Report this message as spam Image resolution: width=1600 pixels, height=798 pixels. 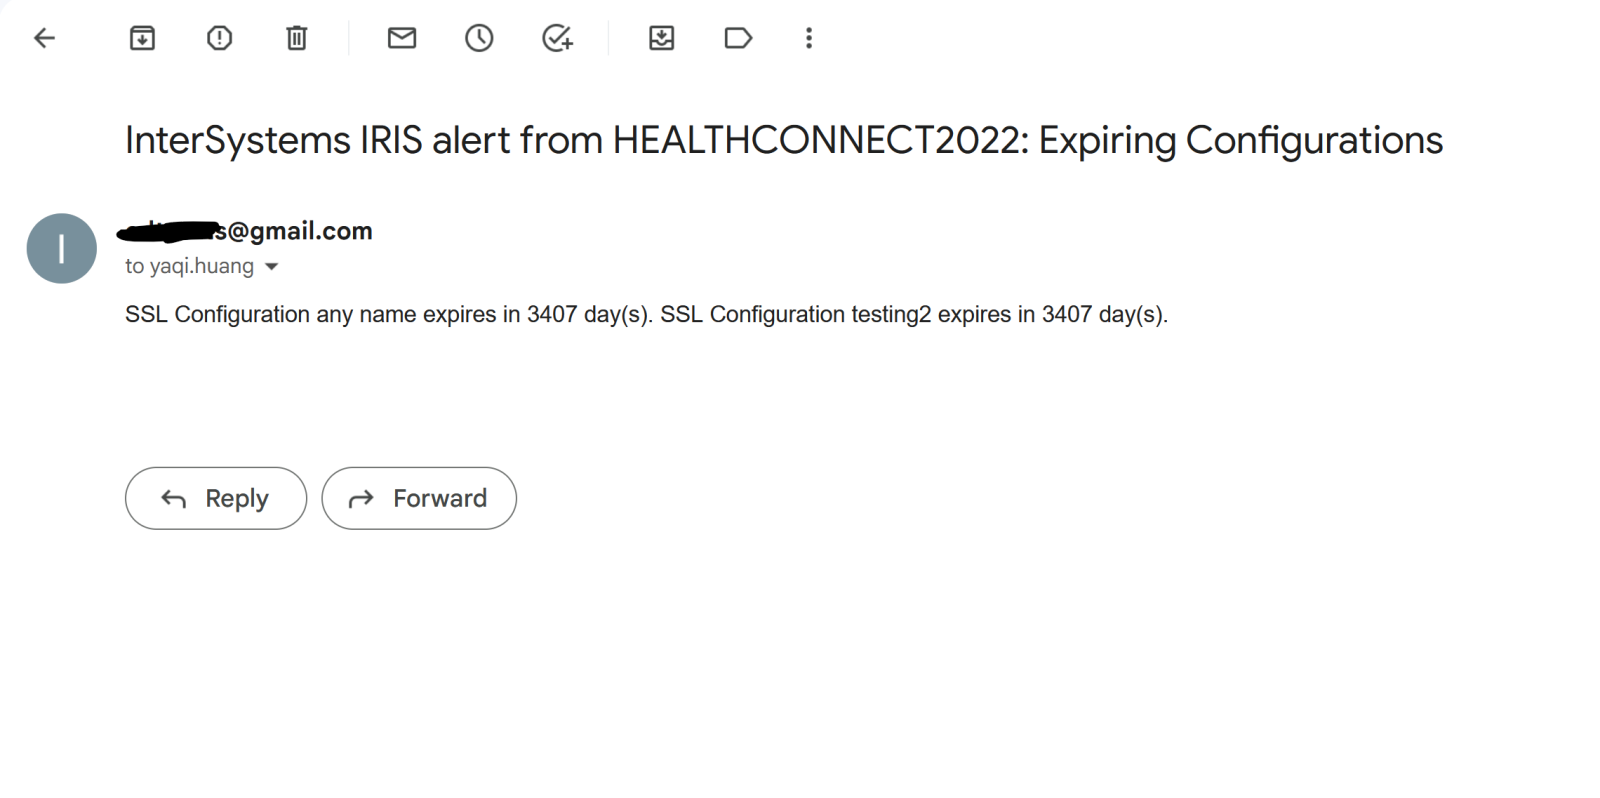(219, 39)
